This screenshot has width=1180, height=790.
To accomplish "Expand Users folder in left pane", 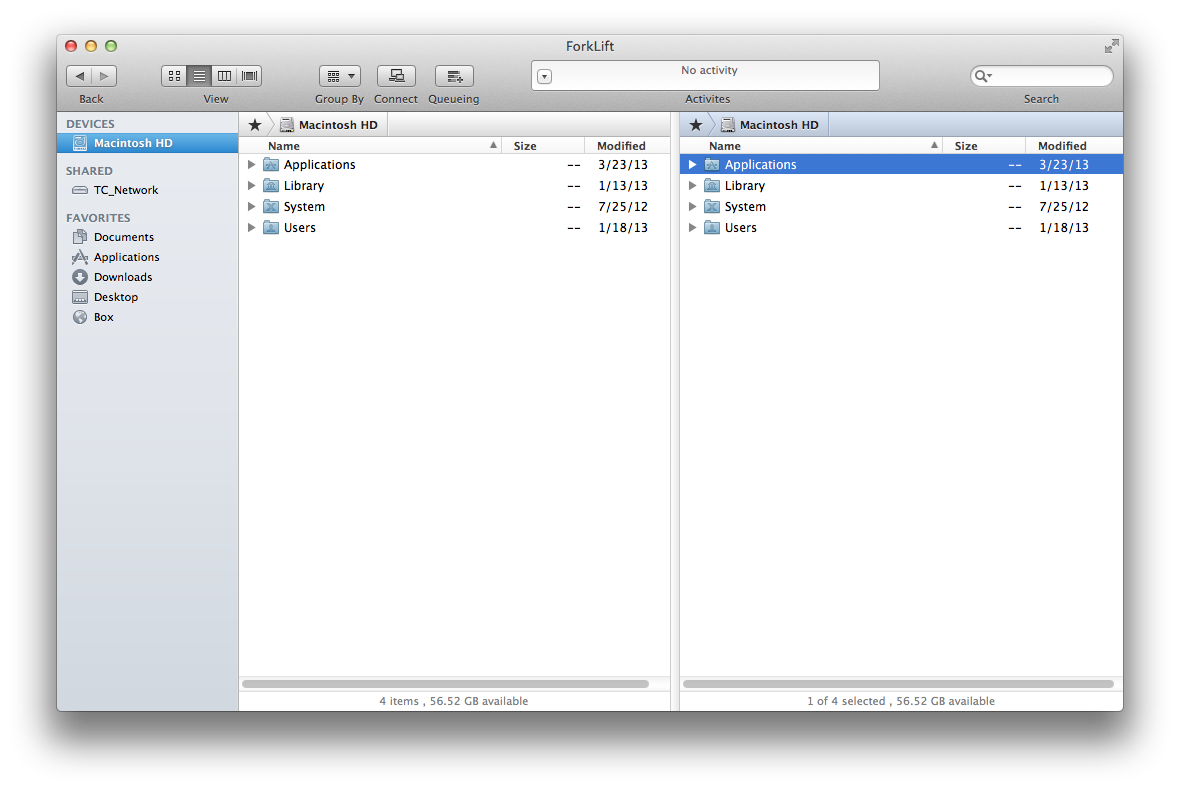I will [x=251, y=228].
